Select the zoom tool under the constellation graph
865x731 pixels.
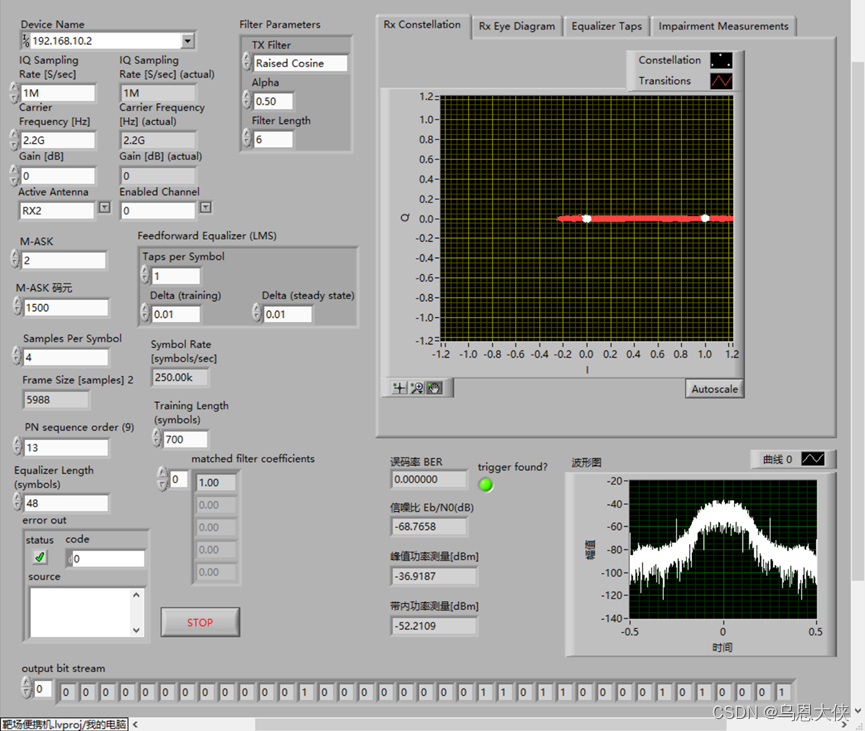416,388
